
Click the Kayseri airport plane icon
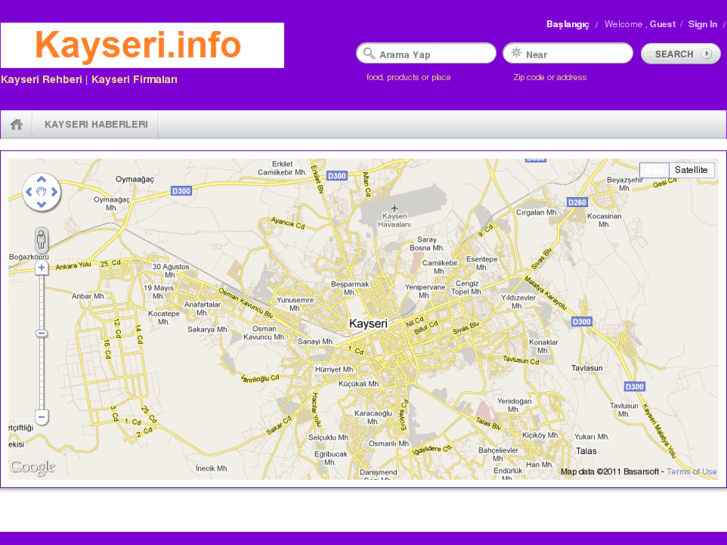[394, 207]
